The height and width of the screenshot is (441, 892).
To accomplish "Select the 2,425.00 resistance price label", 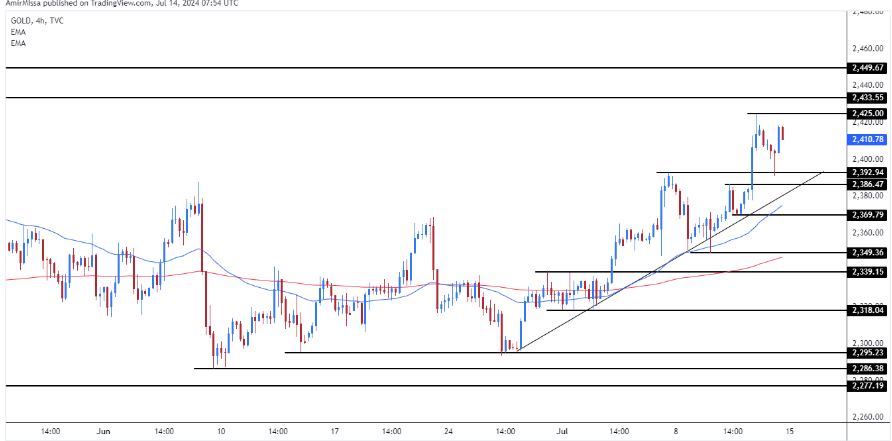I will 866,113.
